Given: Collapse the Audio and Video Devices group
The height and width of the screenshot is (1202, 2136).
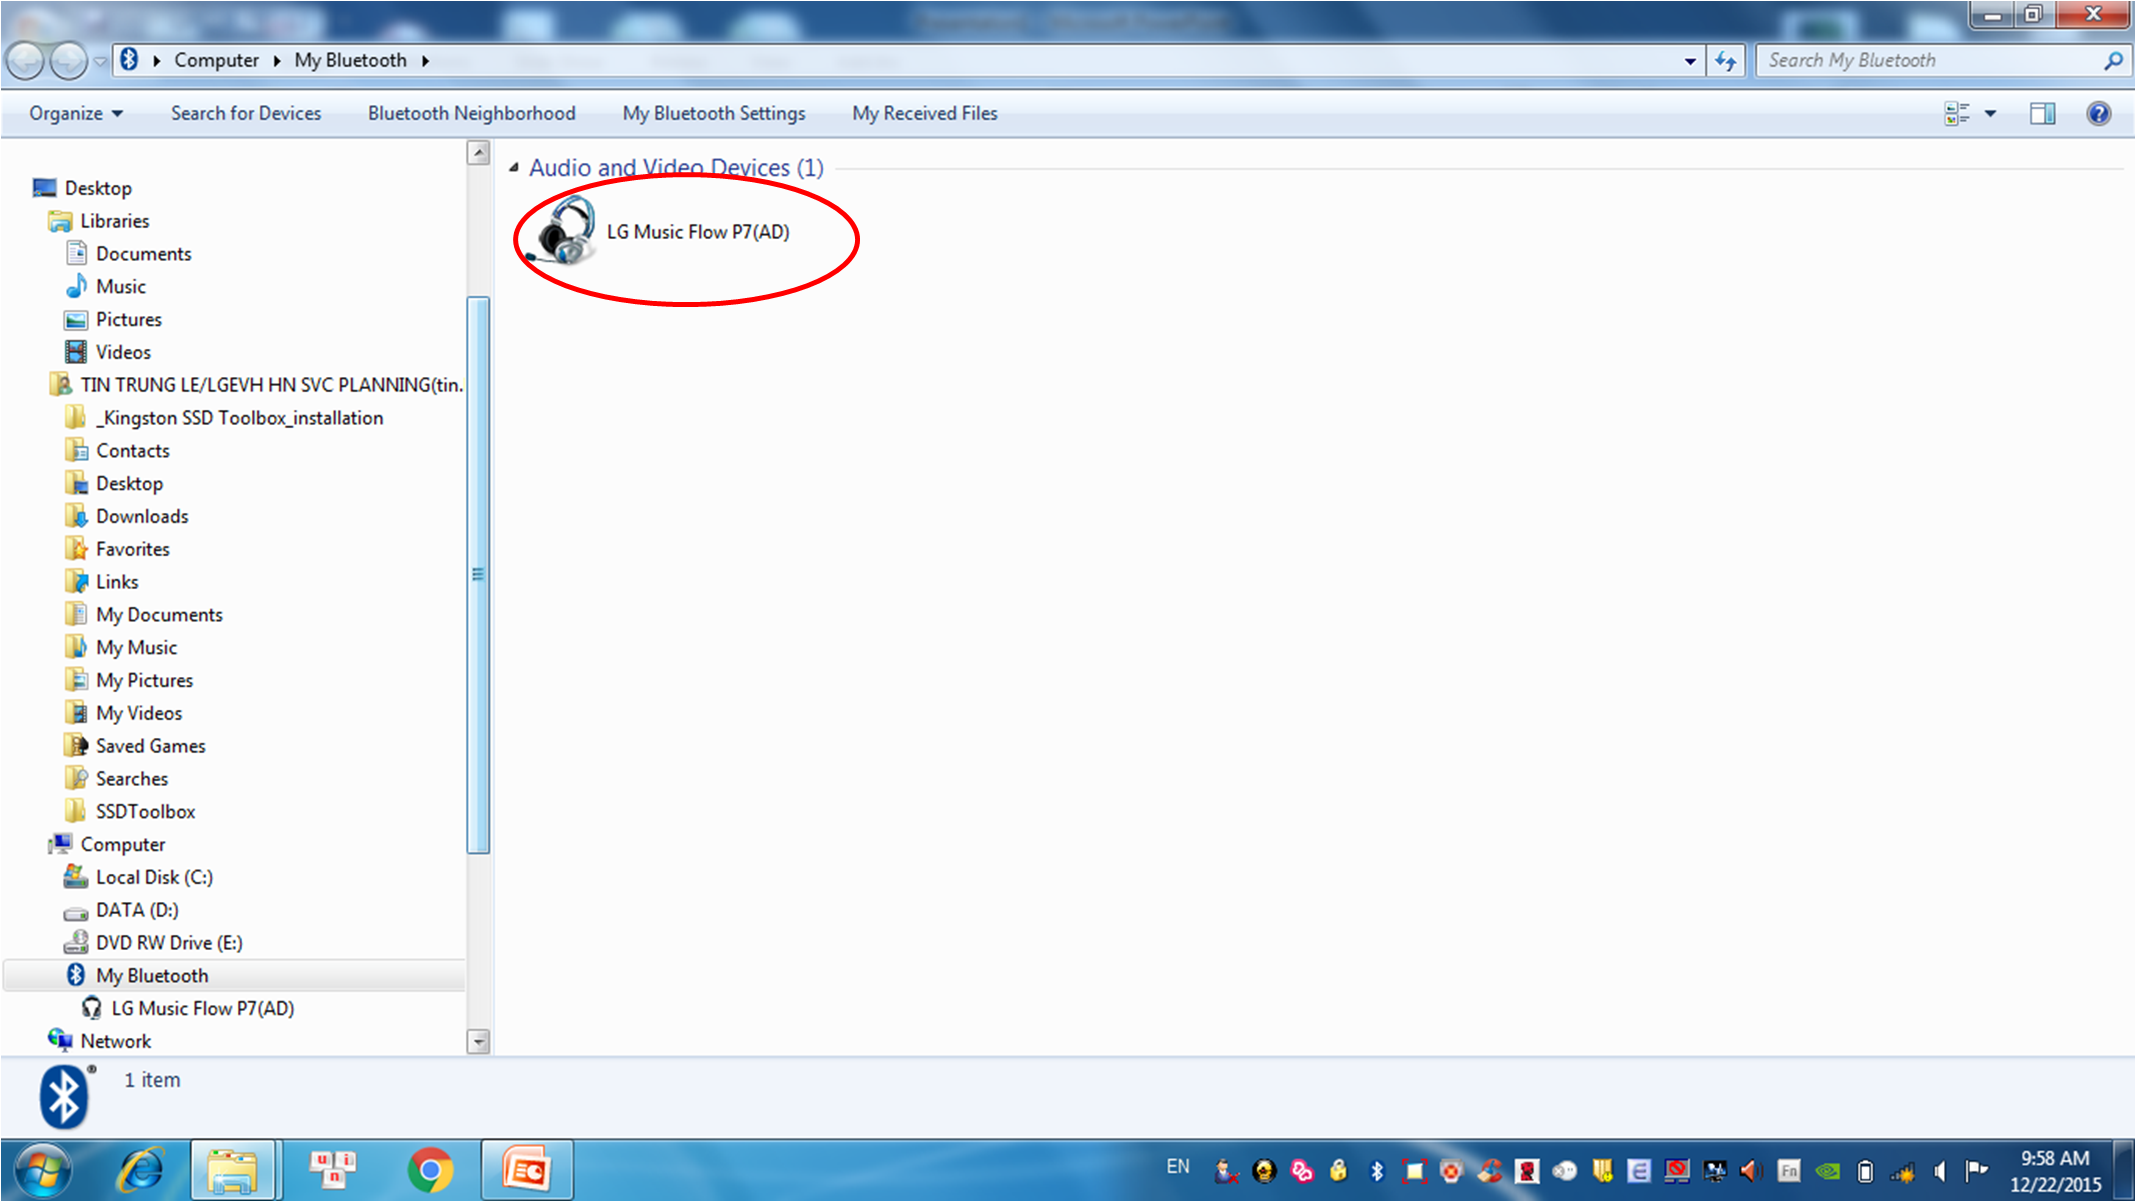Looking at the screenshot, I should coord(514,167).
